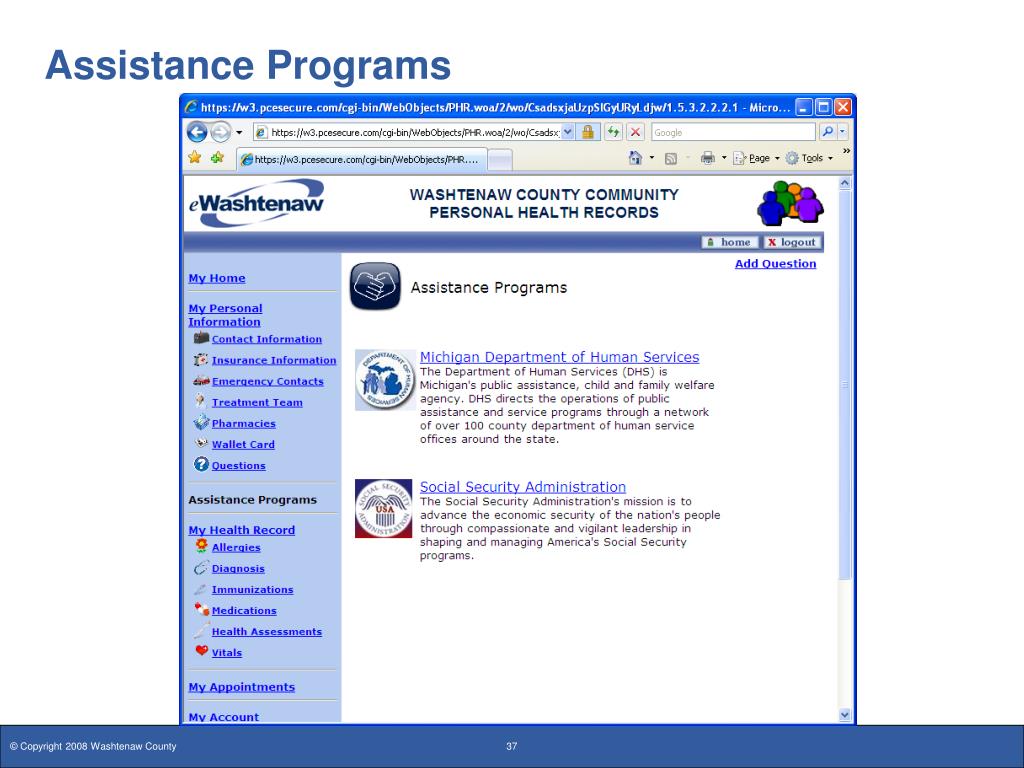Screen dimensions: 1024x768
Task: Click the Allergies flower icon
Action: point(201,546)
